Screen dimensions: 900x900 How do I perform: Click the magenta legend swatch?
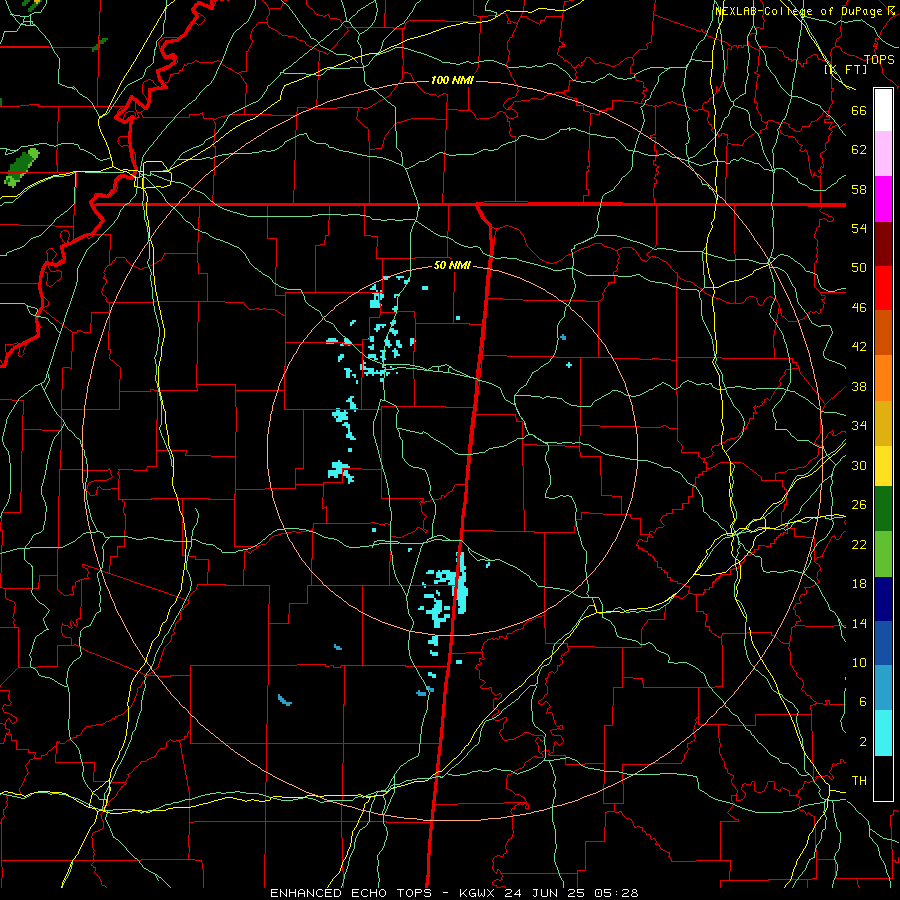coord(883,199)
